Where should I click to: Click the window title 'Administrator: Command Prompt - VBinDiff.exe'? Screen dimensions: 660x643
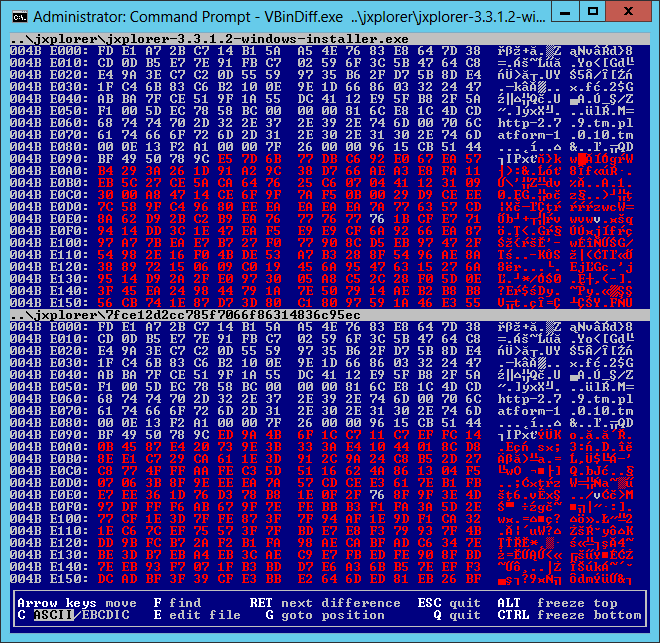(188, 17)
